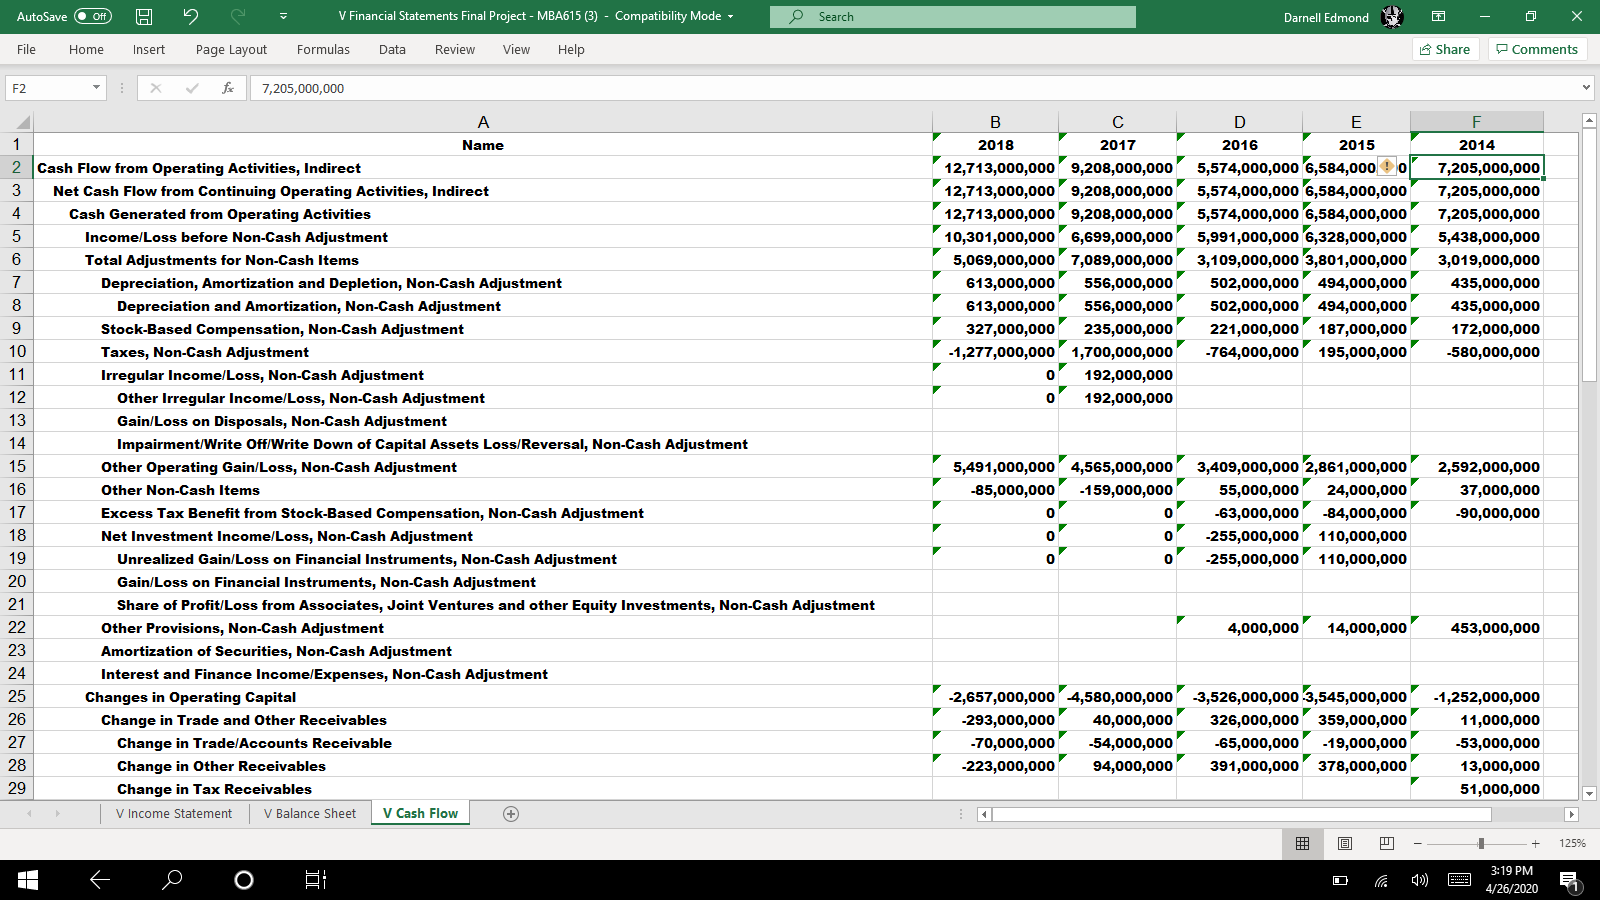The width and height of the screenshot is (1600, 900).
Task: Open the Page Layout tab
Action: tap(231, 49)
